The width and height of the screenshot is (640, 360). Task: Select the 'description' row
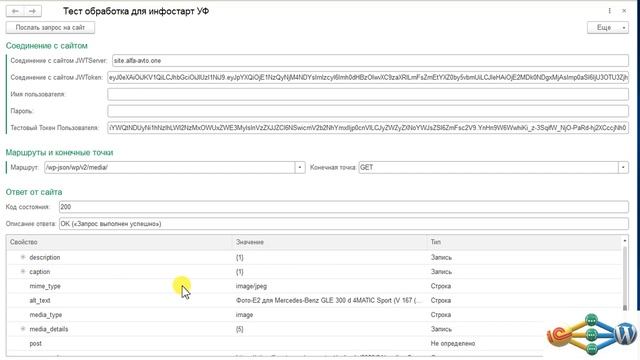coord(314,257)
